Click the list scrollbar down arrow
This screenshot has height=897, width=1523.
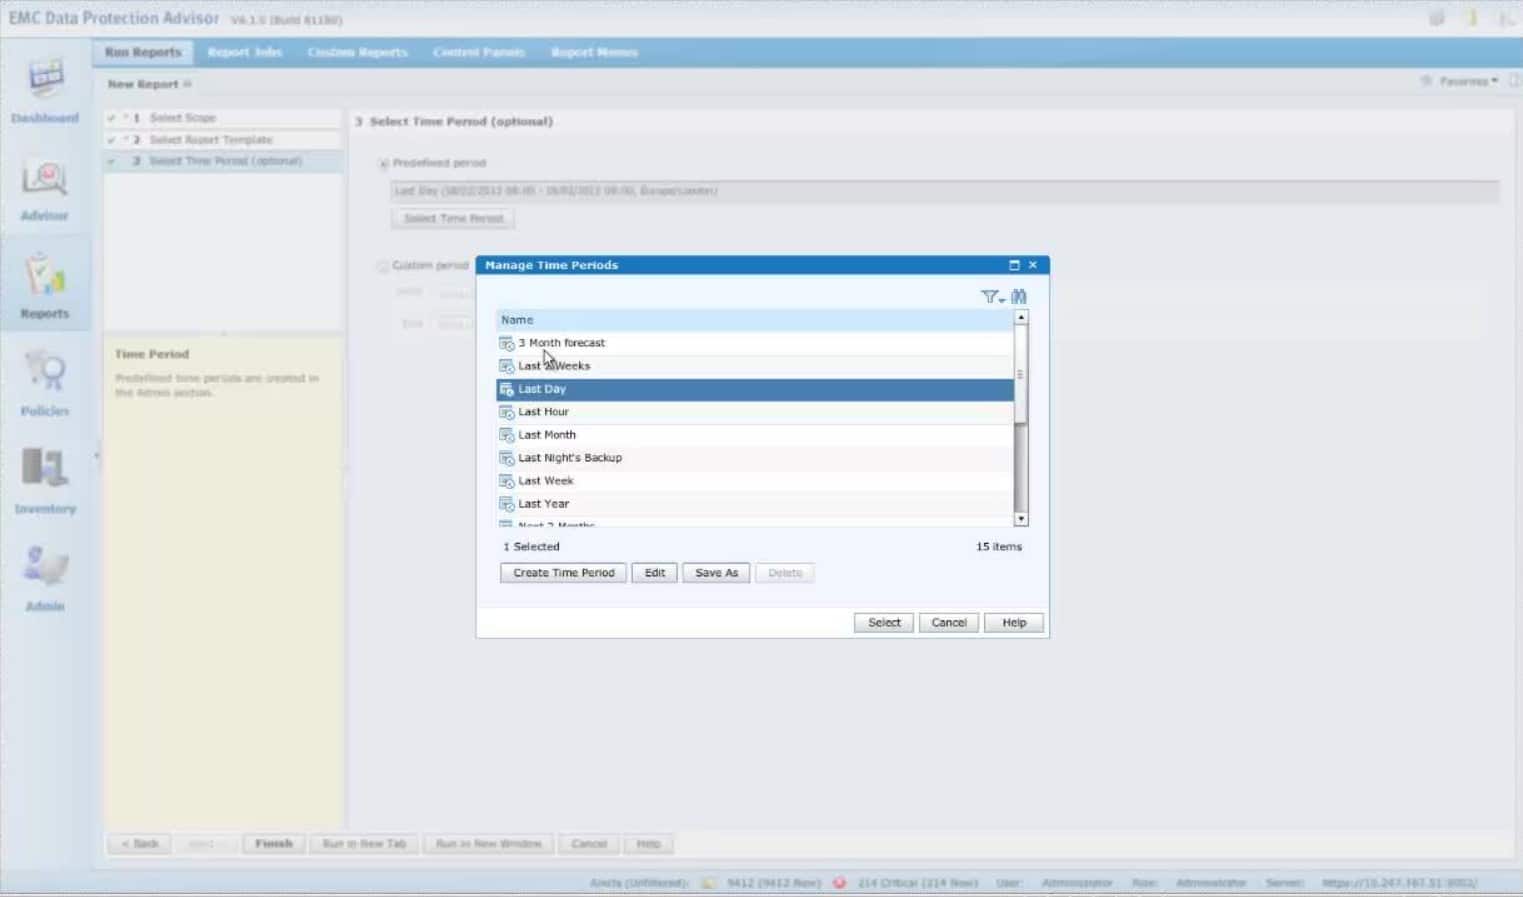(1021, 519)
